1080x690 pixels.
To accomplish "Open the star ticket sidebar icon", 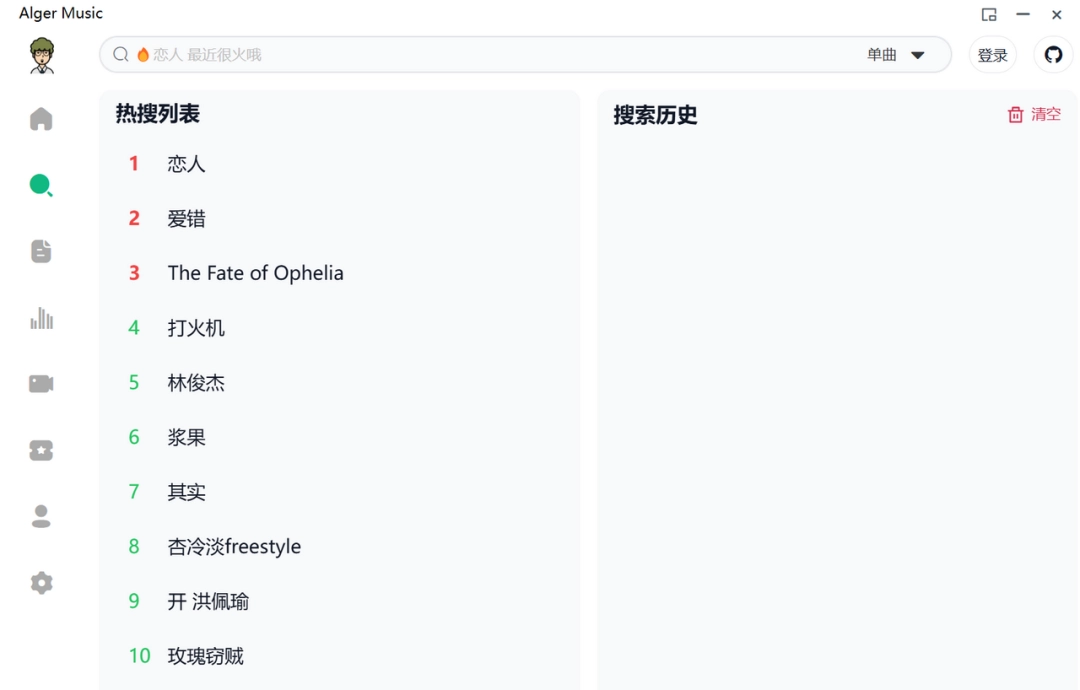I will click(41, 450).
